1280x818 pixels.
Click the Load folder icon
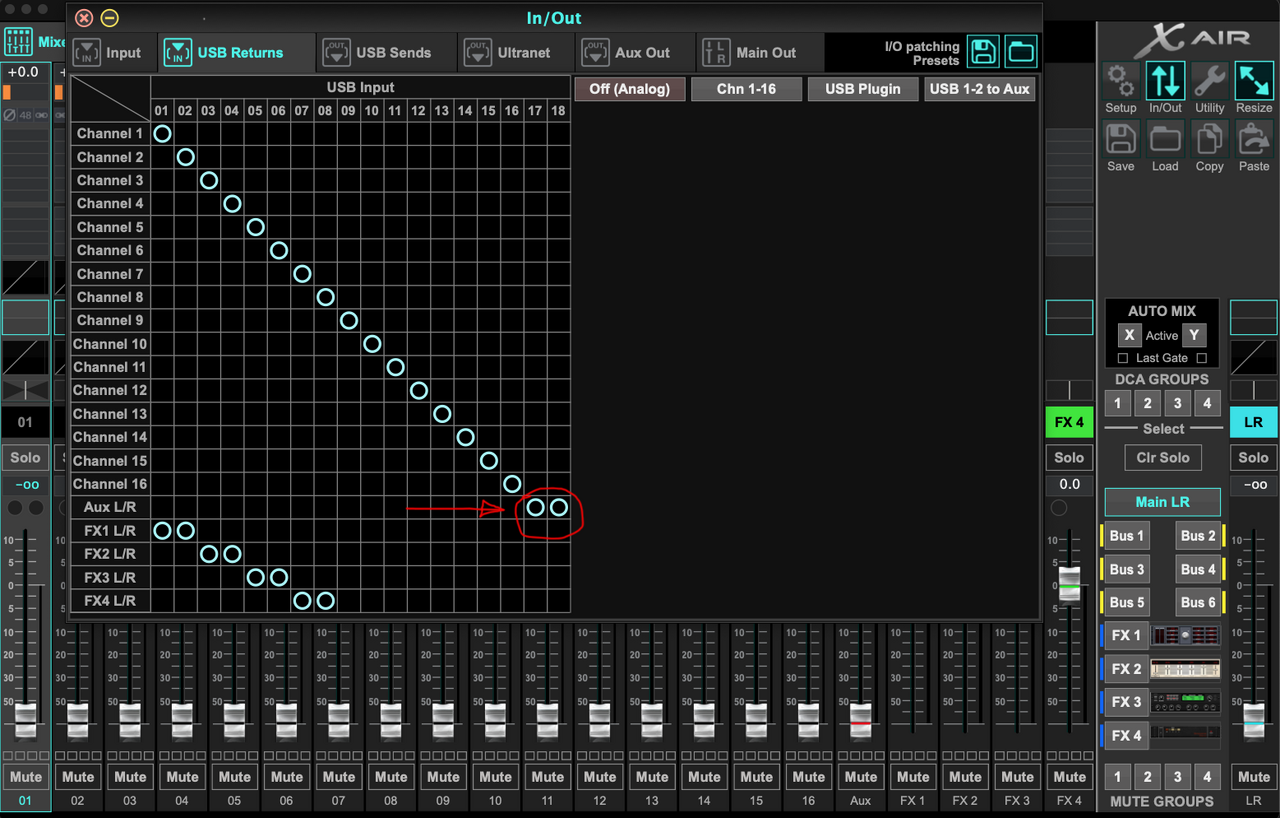pos(1165,140)
